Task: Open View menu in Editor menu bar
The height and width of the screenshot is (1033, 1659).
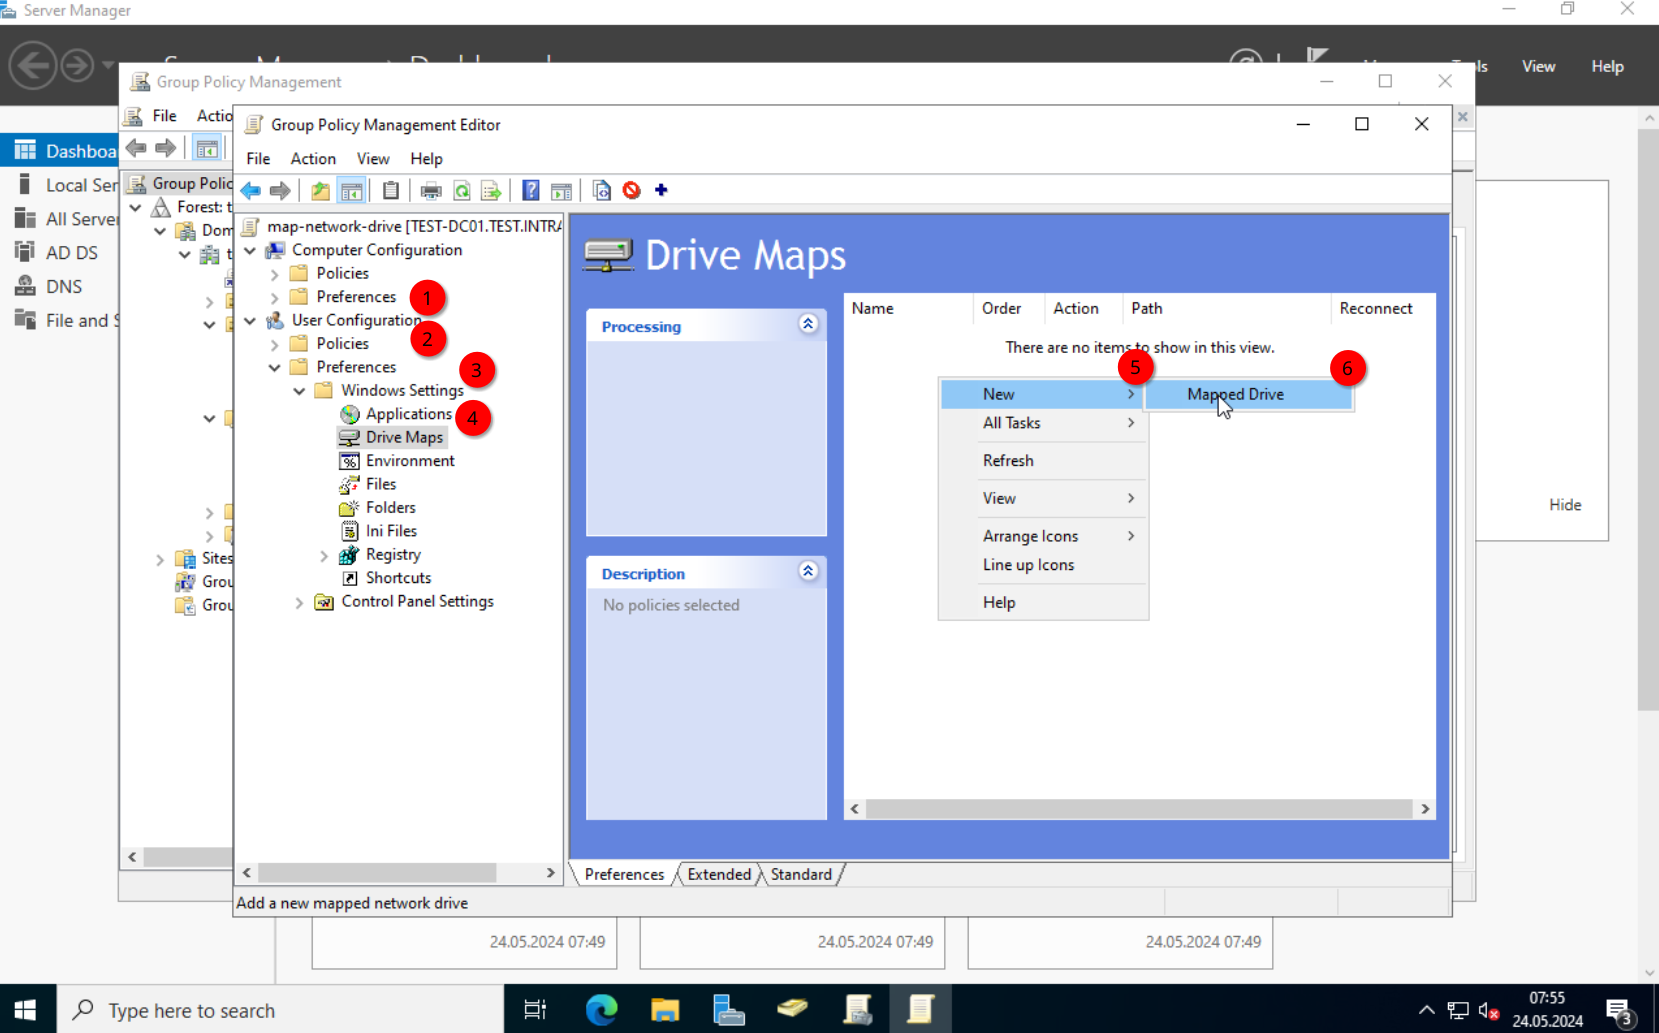Action: coord(373,159)
